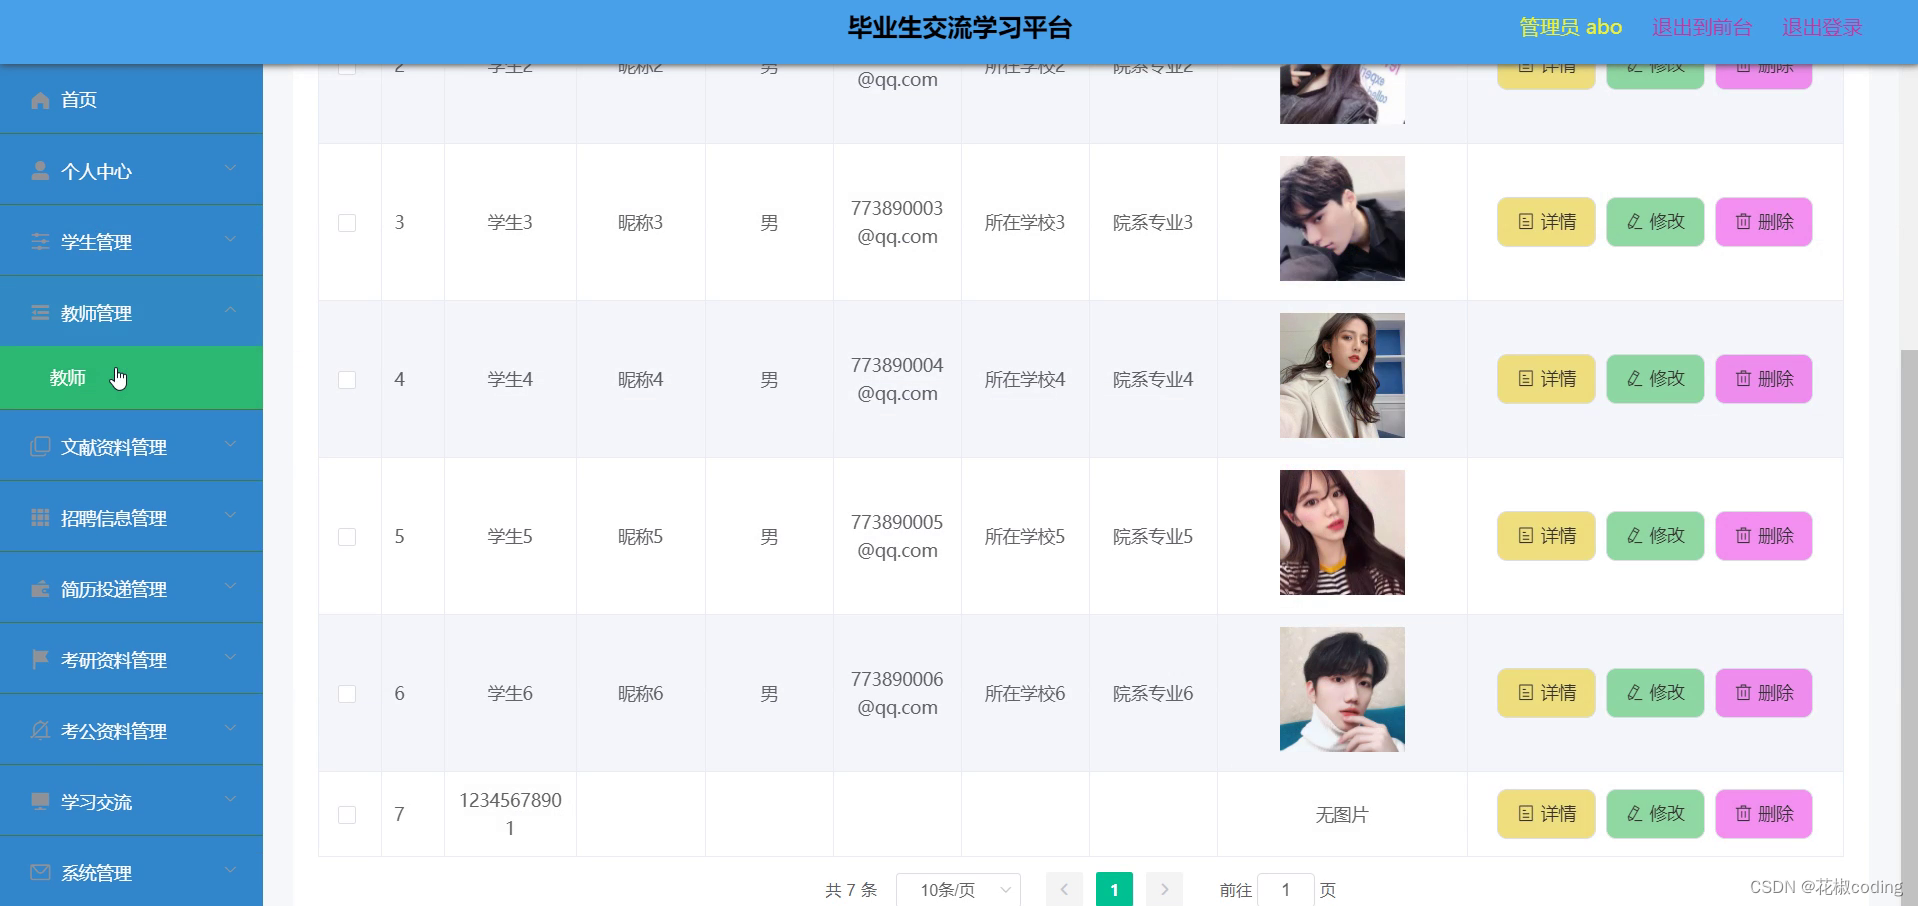Viewport: 1918px width, 906px height.
Task: Click the 系统管理 envelope icon
Action: coord(40,873)
